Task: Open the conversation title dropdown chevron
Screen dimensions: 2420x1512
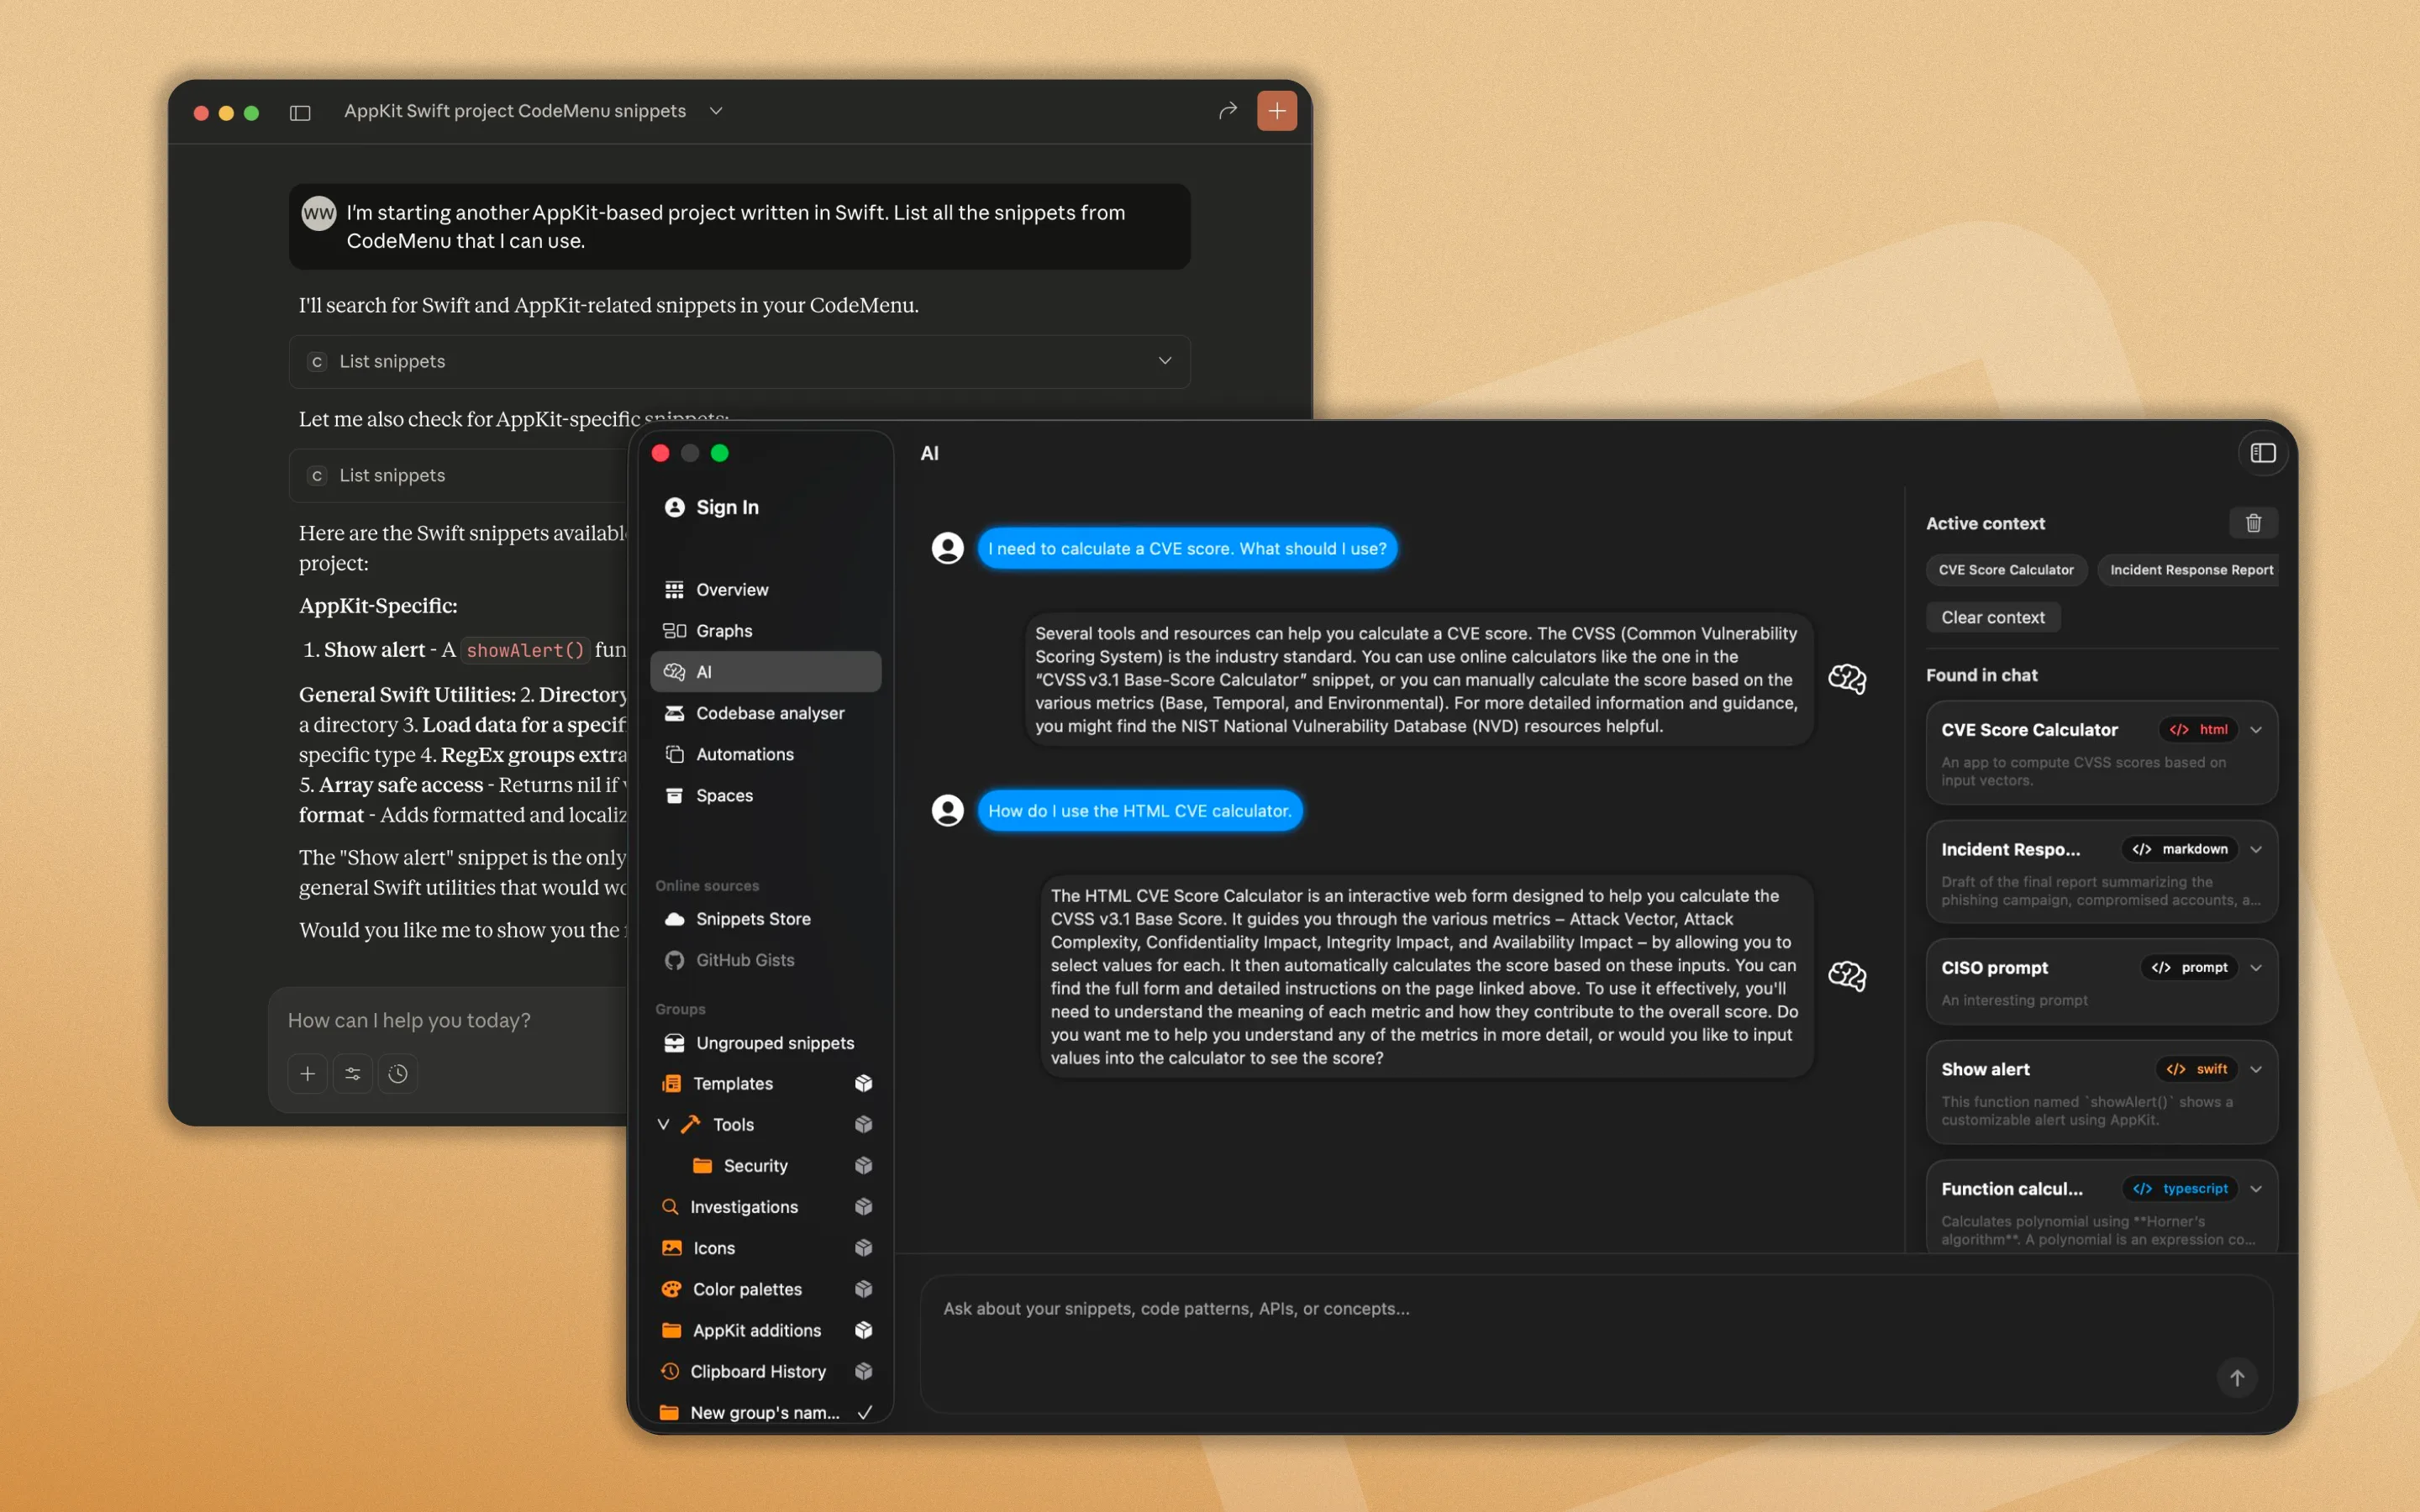Action: tap(716, 111)
